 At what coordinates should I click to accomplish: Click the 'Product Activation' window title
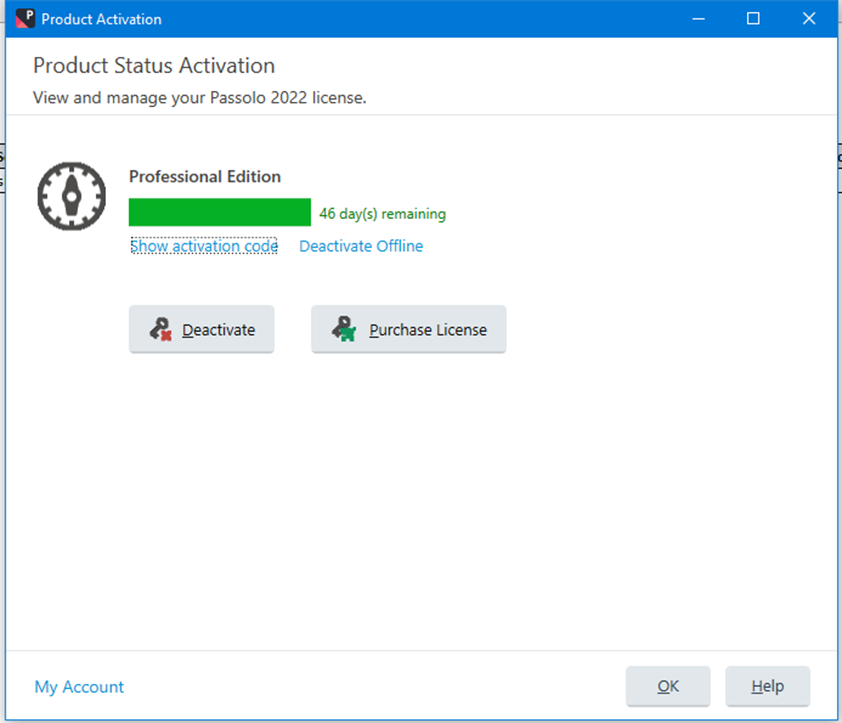pyautogui.click(x=101, y=19)
